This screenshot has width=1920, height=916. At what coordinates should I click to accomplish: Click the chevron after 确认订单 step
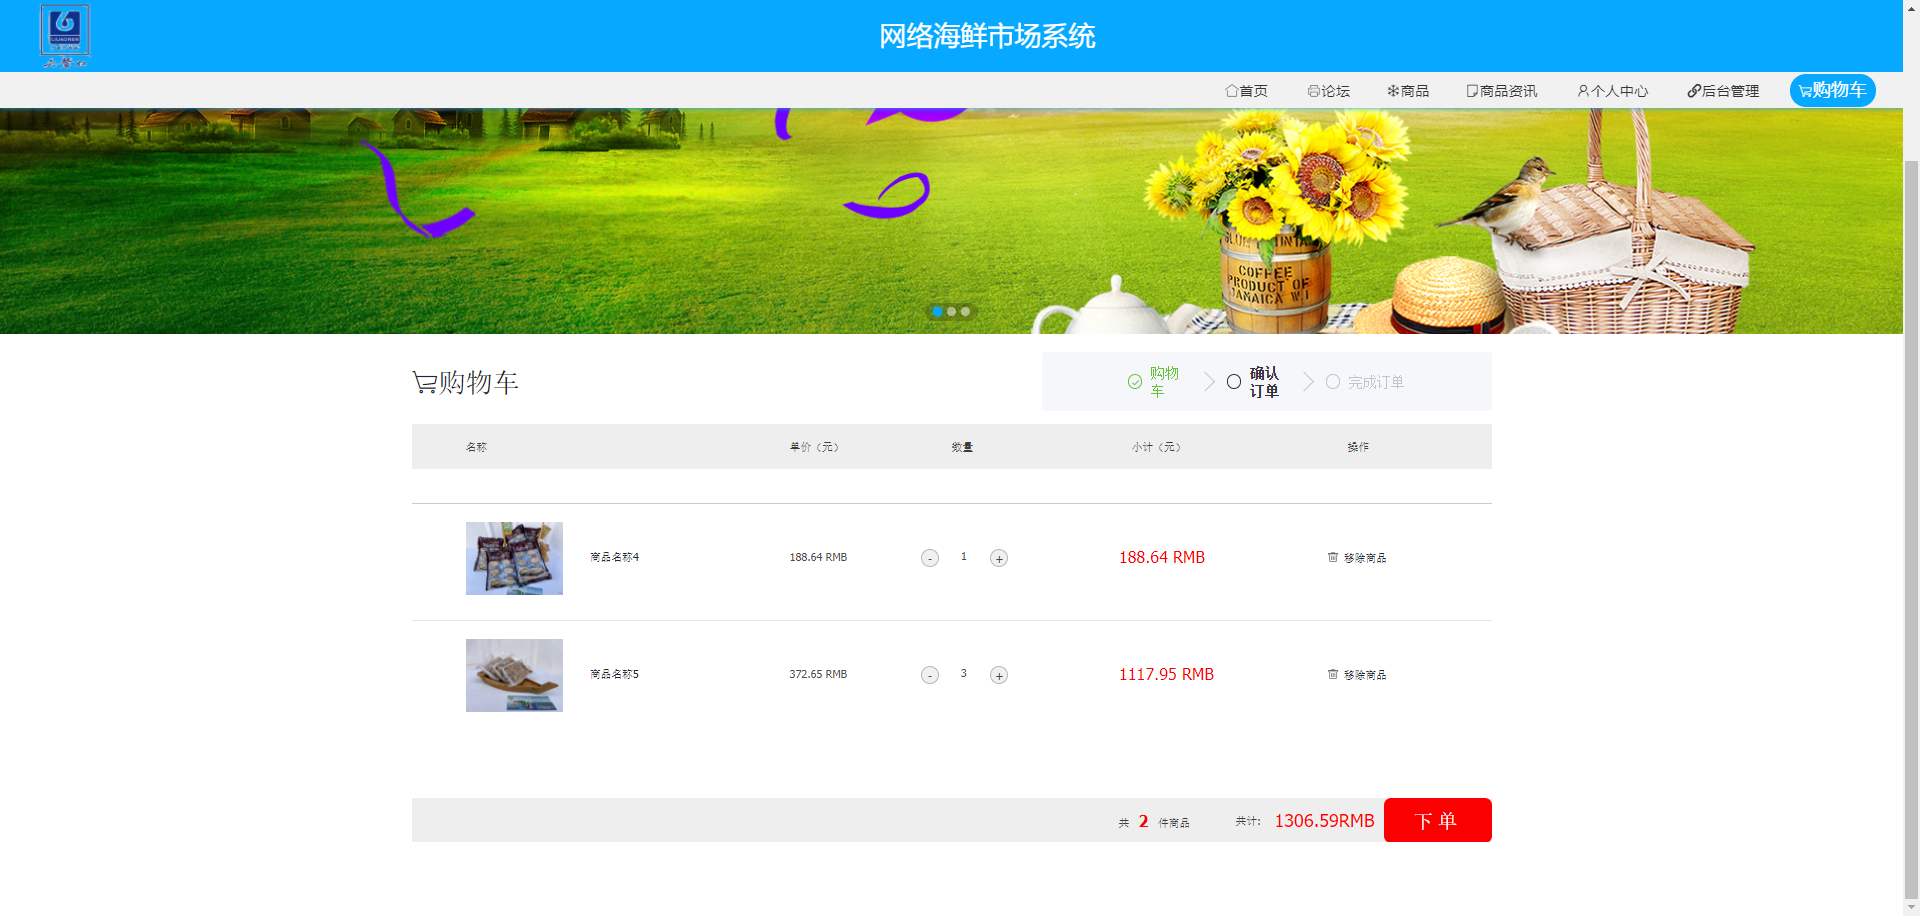tap(1308, 382)
